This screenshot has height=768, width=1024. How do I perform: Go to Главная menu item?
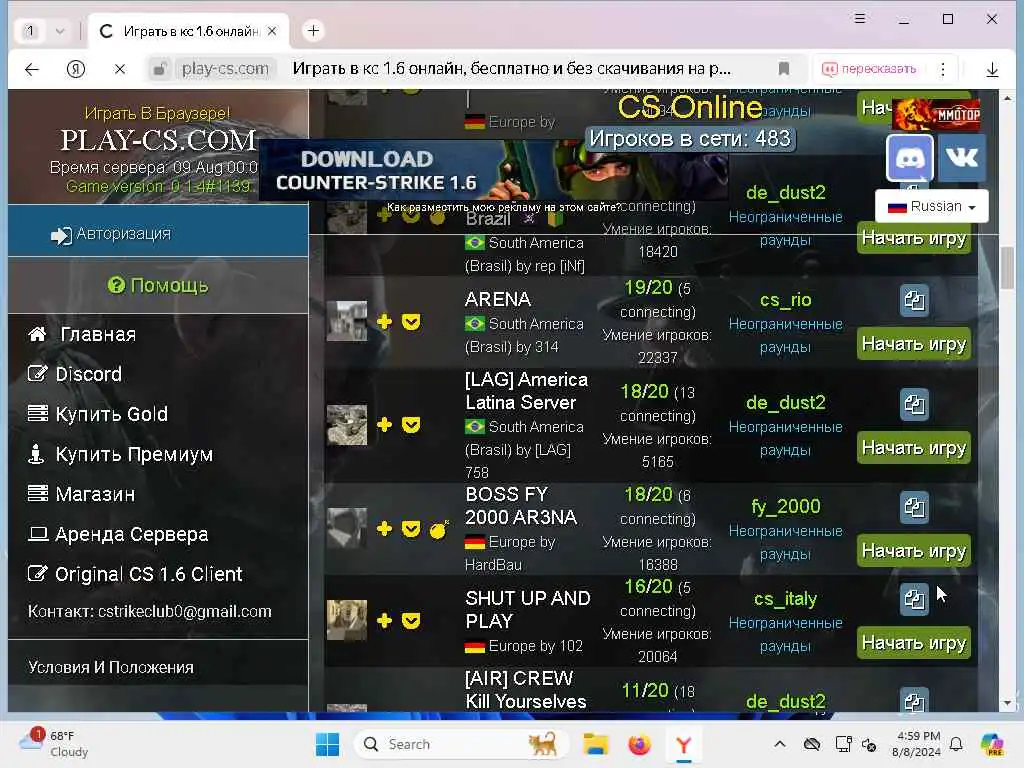83,334
